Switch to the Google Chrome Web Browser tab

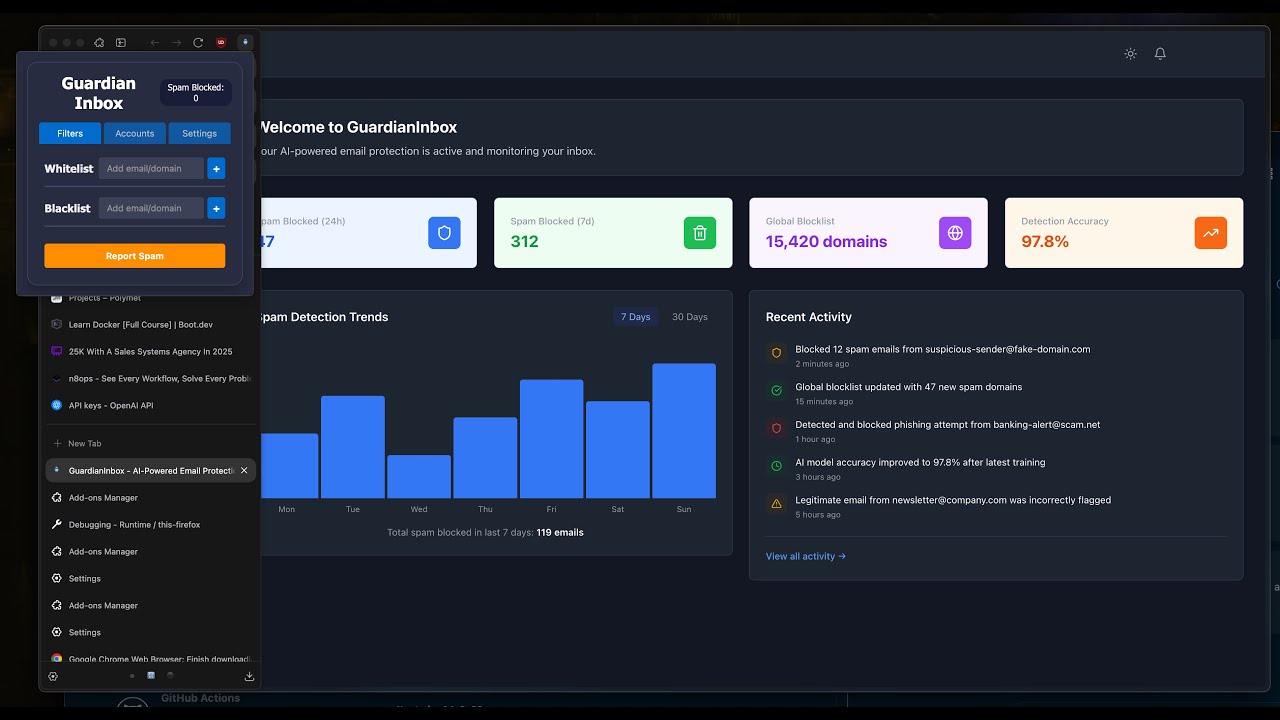point(150,659)
